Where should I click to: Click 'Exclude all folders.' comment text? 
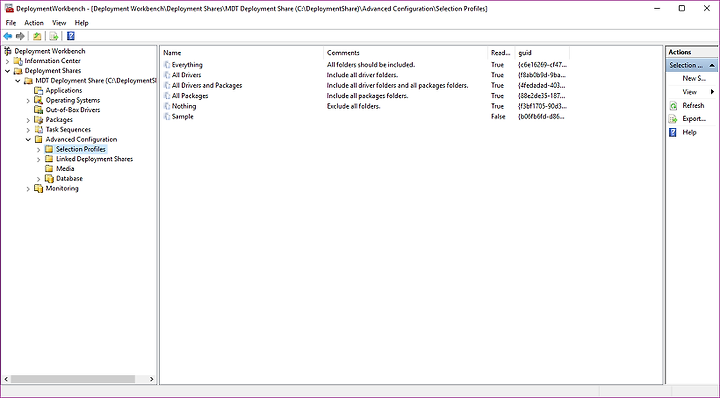tap(354, 106)
